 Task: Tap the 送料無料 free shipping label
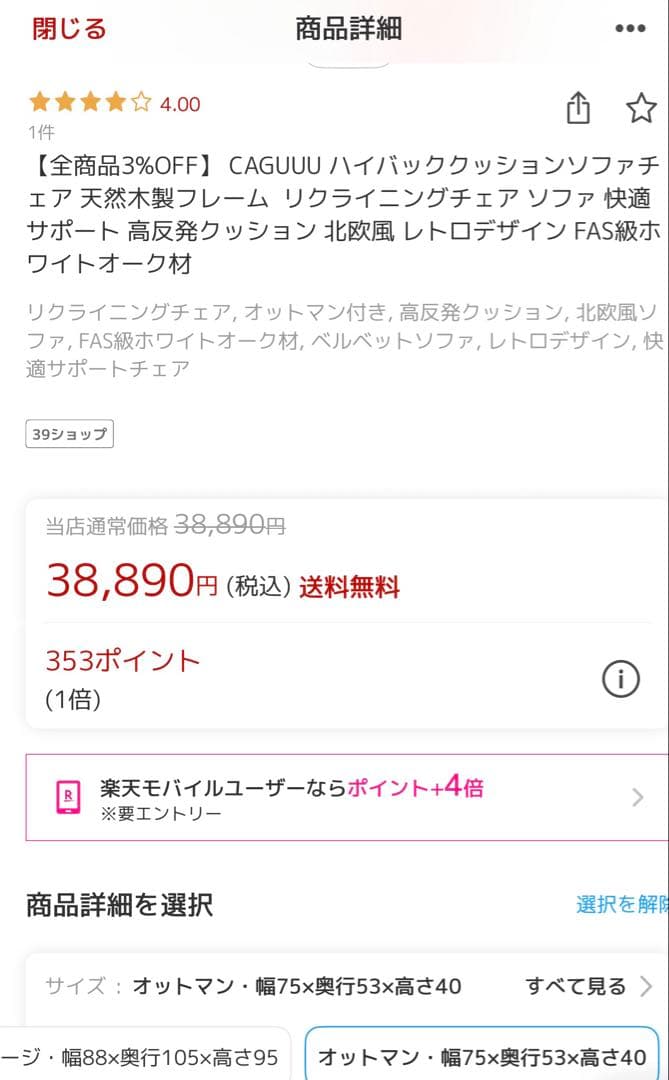(349, 587)
